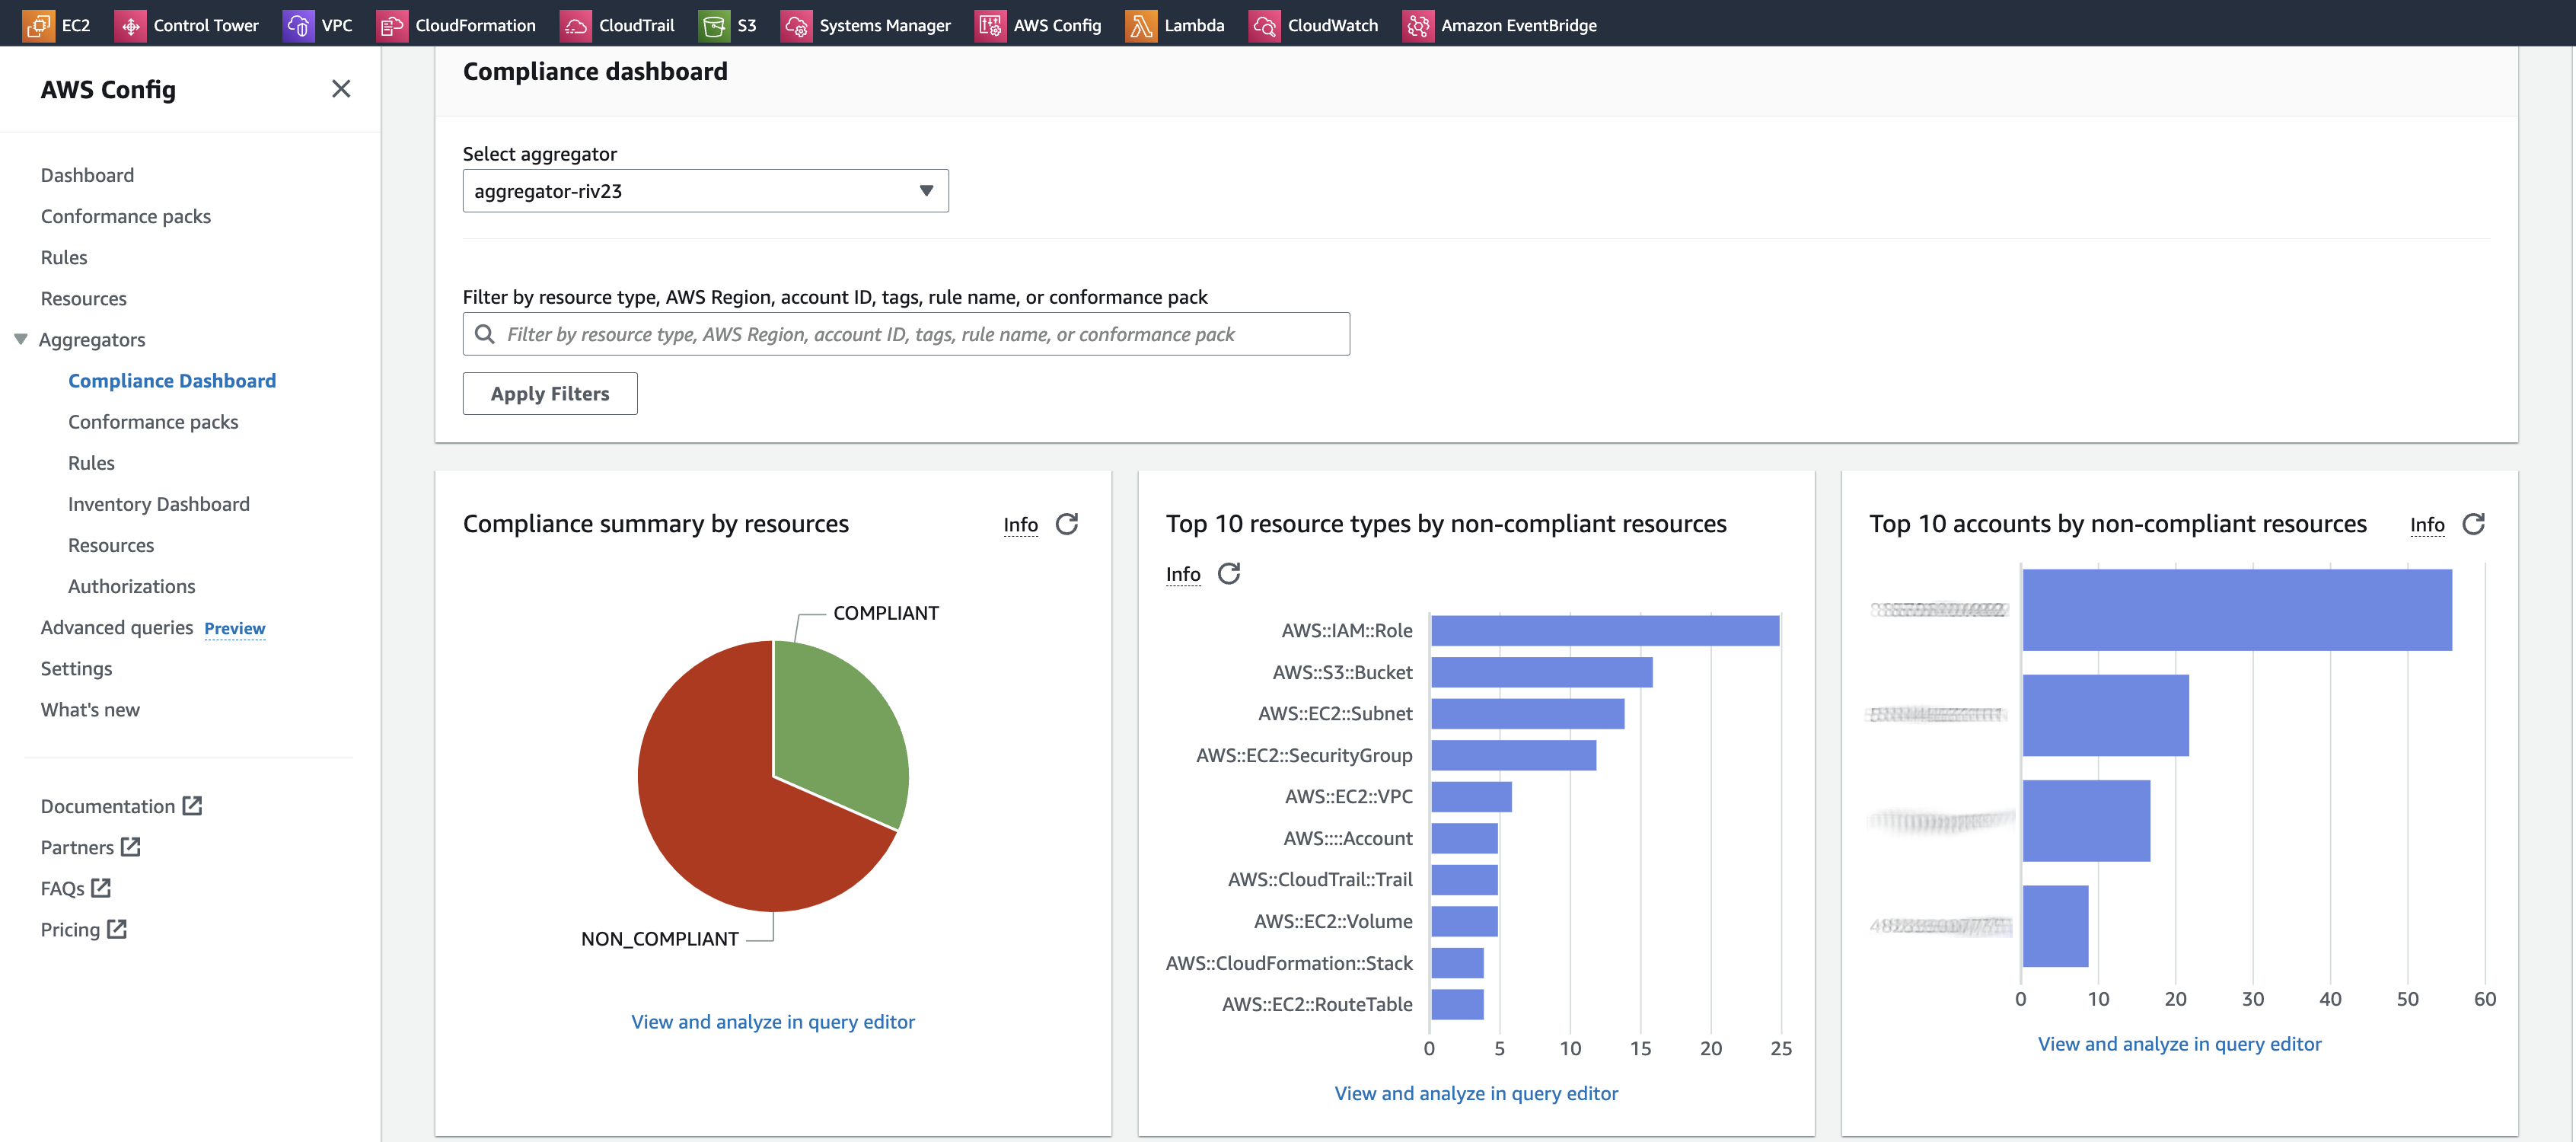
Task: Open the Select aggregator dropdown
Action: [x=705, y=191]
